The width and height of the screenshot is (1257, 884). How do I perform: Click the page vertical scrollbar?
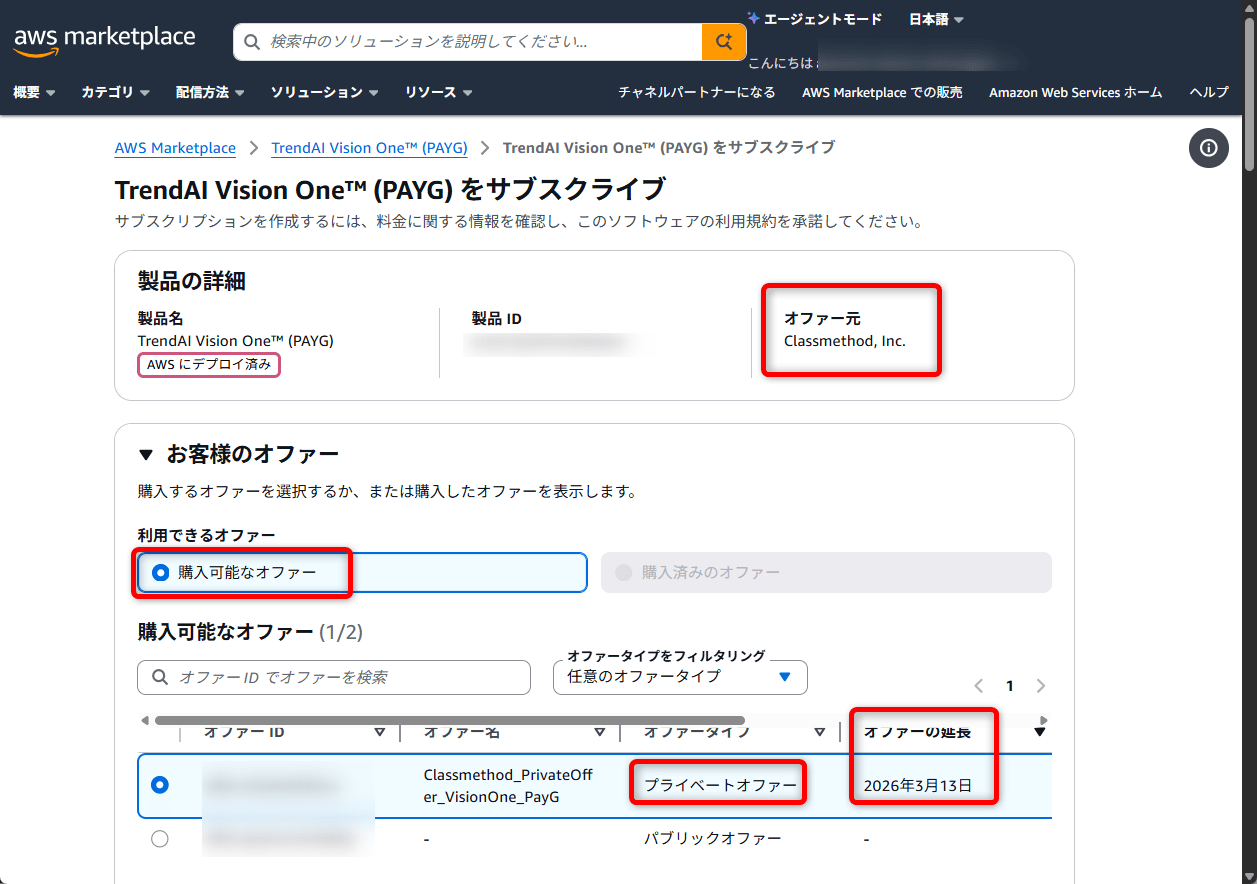pyautogui.click(x=1249, y=95)
